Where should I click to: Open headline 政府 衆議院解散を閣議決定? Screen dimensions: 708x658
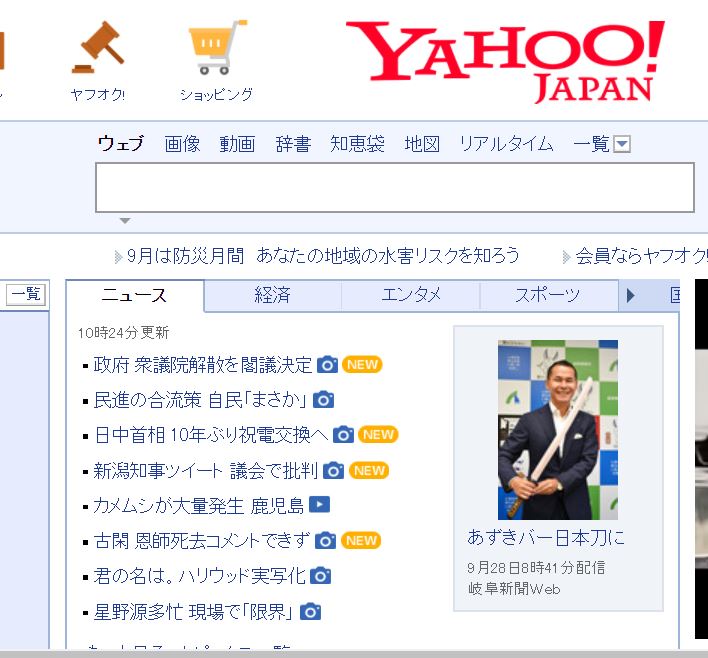(x=203, y=365)
